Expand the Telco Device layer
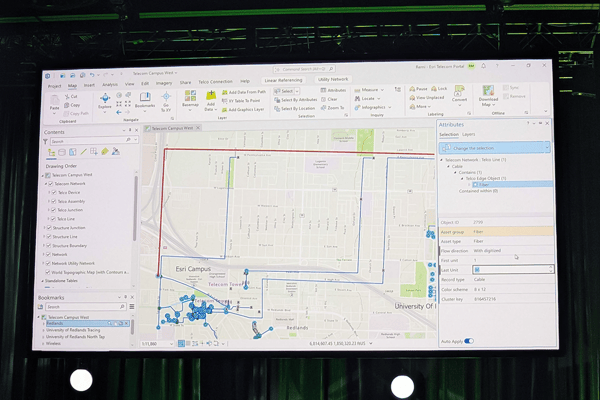Screen dimensions: 600x400 coord(49,193)
